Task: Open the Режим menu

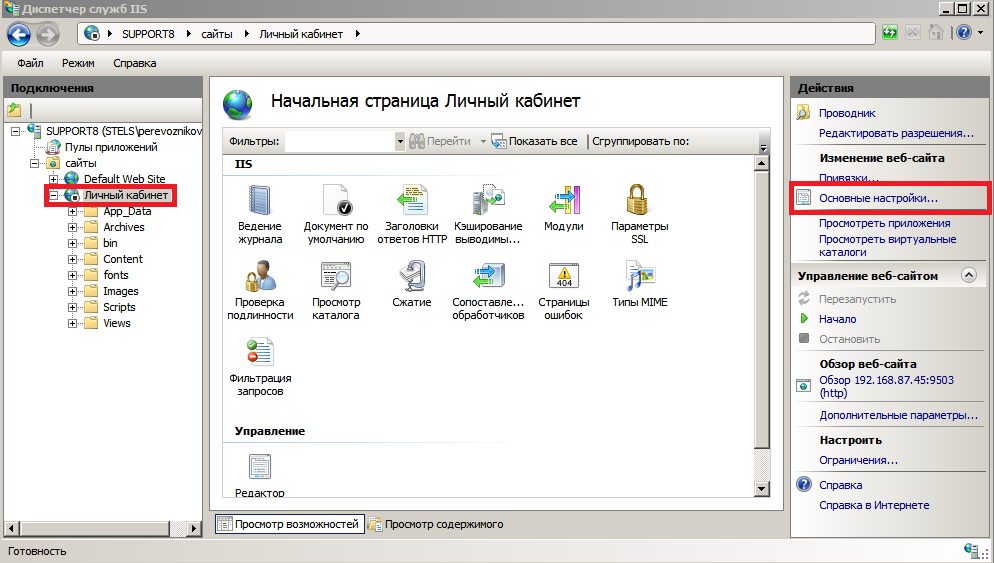Action: click(78, 63)
